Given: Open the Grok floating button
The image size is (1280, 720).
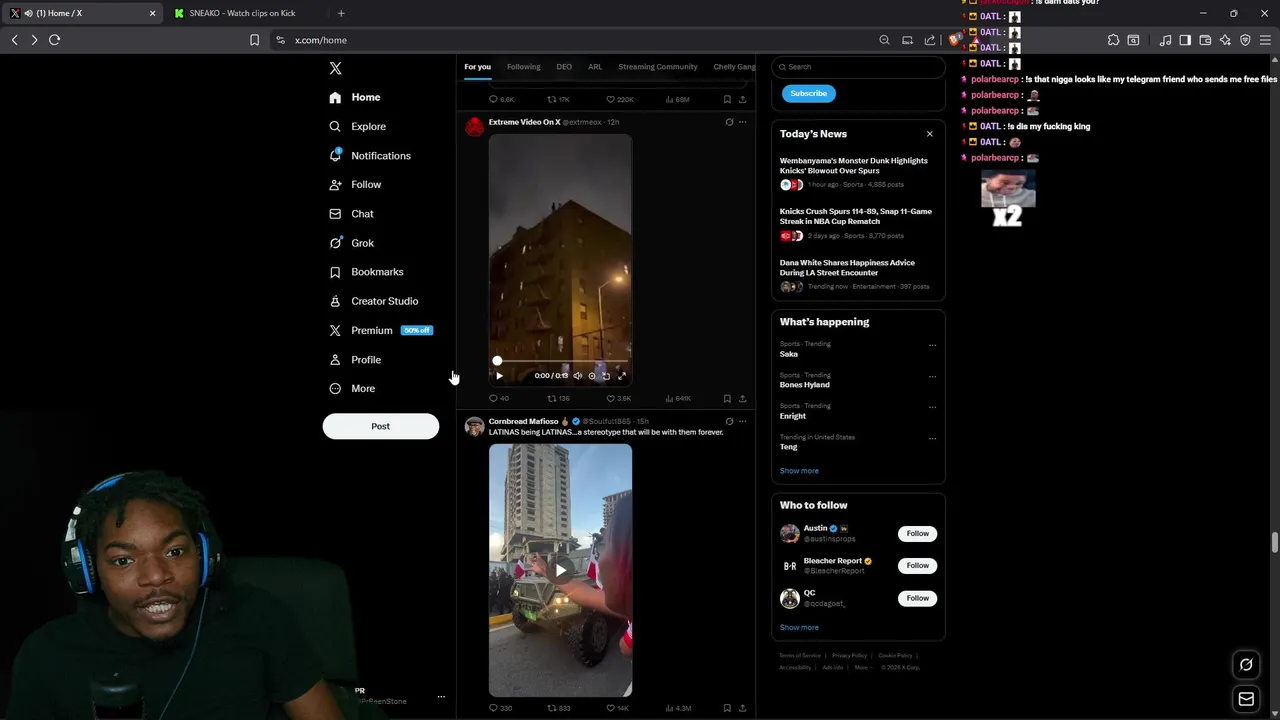Looking at the screenshot, I should pyautogui.click(x=1246, y=664).
